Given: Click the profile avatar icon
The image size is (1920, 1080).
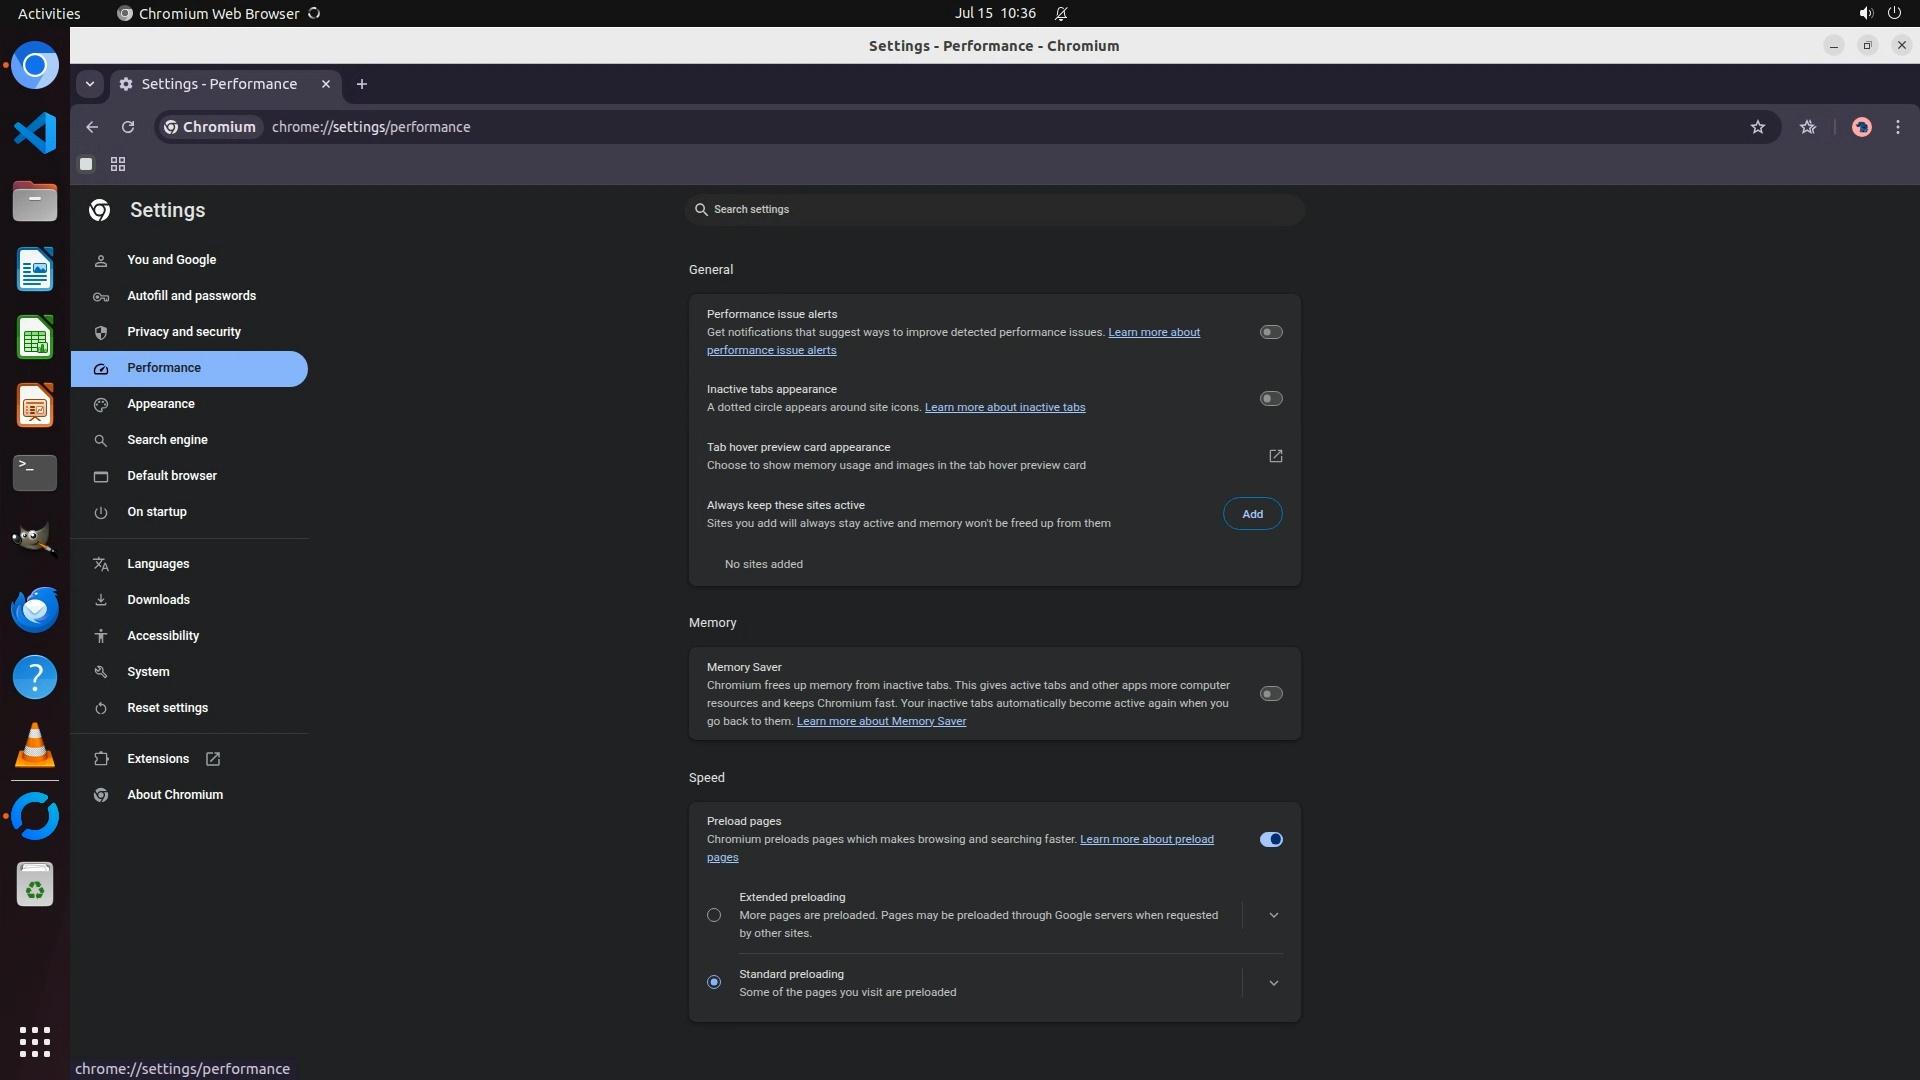Looking at the screenshot, I should click(1861, 127).
